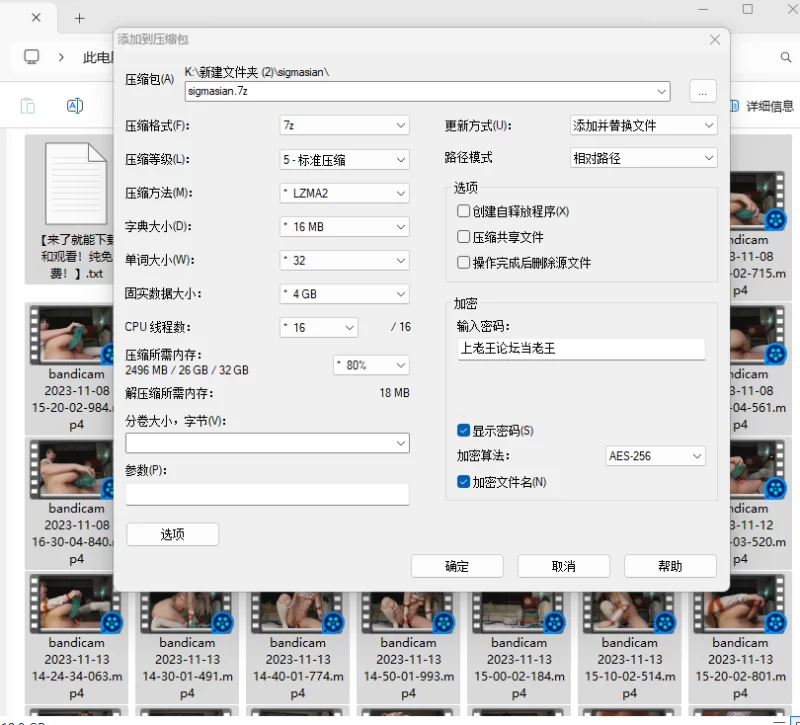Click the rename icon in Explorer toolbar
This screenshot has width=800, height=725.
(x=74, y=106)
